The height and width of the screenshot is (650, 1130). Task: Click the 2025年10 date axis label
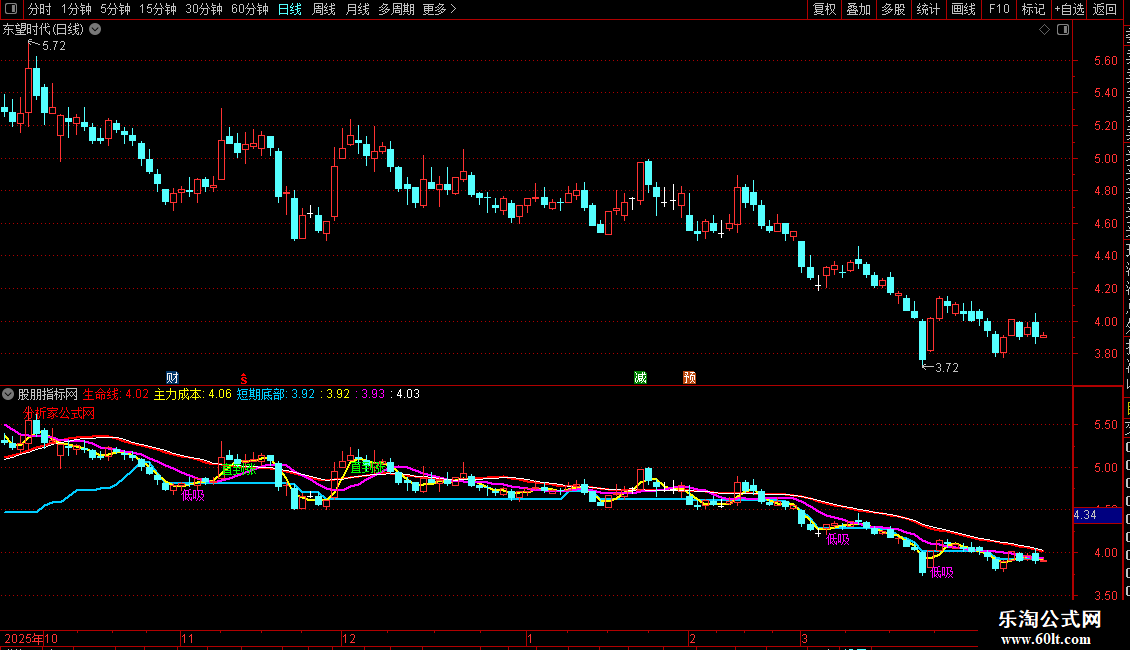[31, 638]
